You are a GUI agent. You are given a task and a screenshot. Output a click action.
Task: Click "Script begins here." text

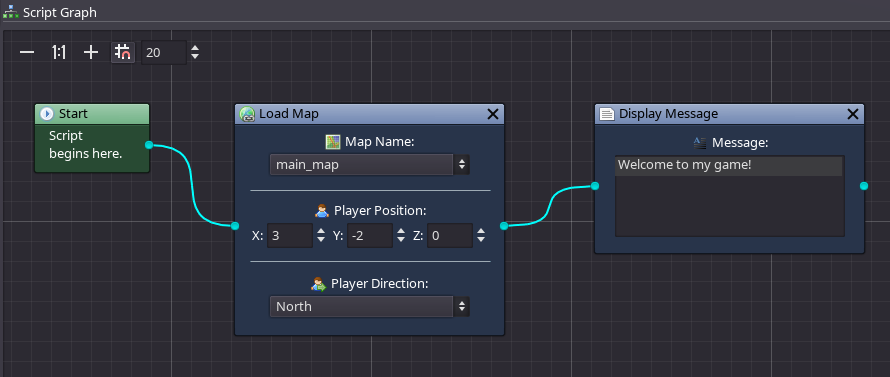[86, 145]
